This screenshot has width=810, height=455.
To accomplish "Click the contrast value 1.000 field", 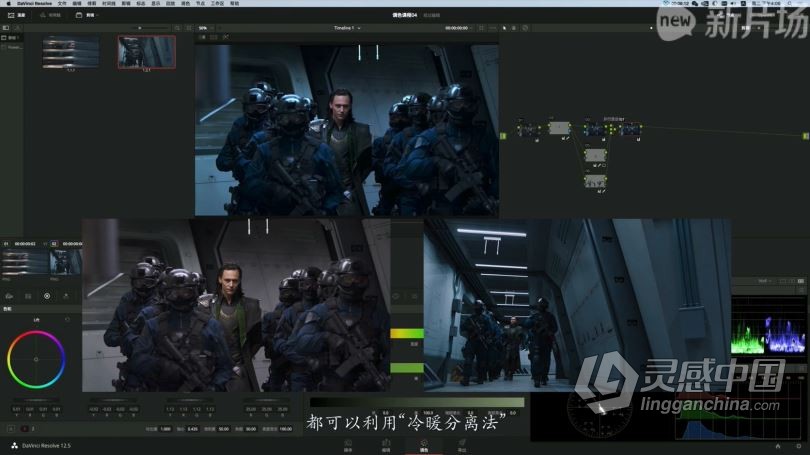I will (x=165, y=429).
